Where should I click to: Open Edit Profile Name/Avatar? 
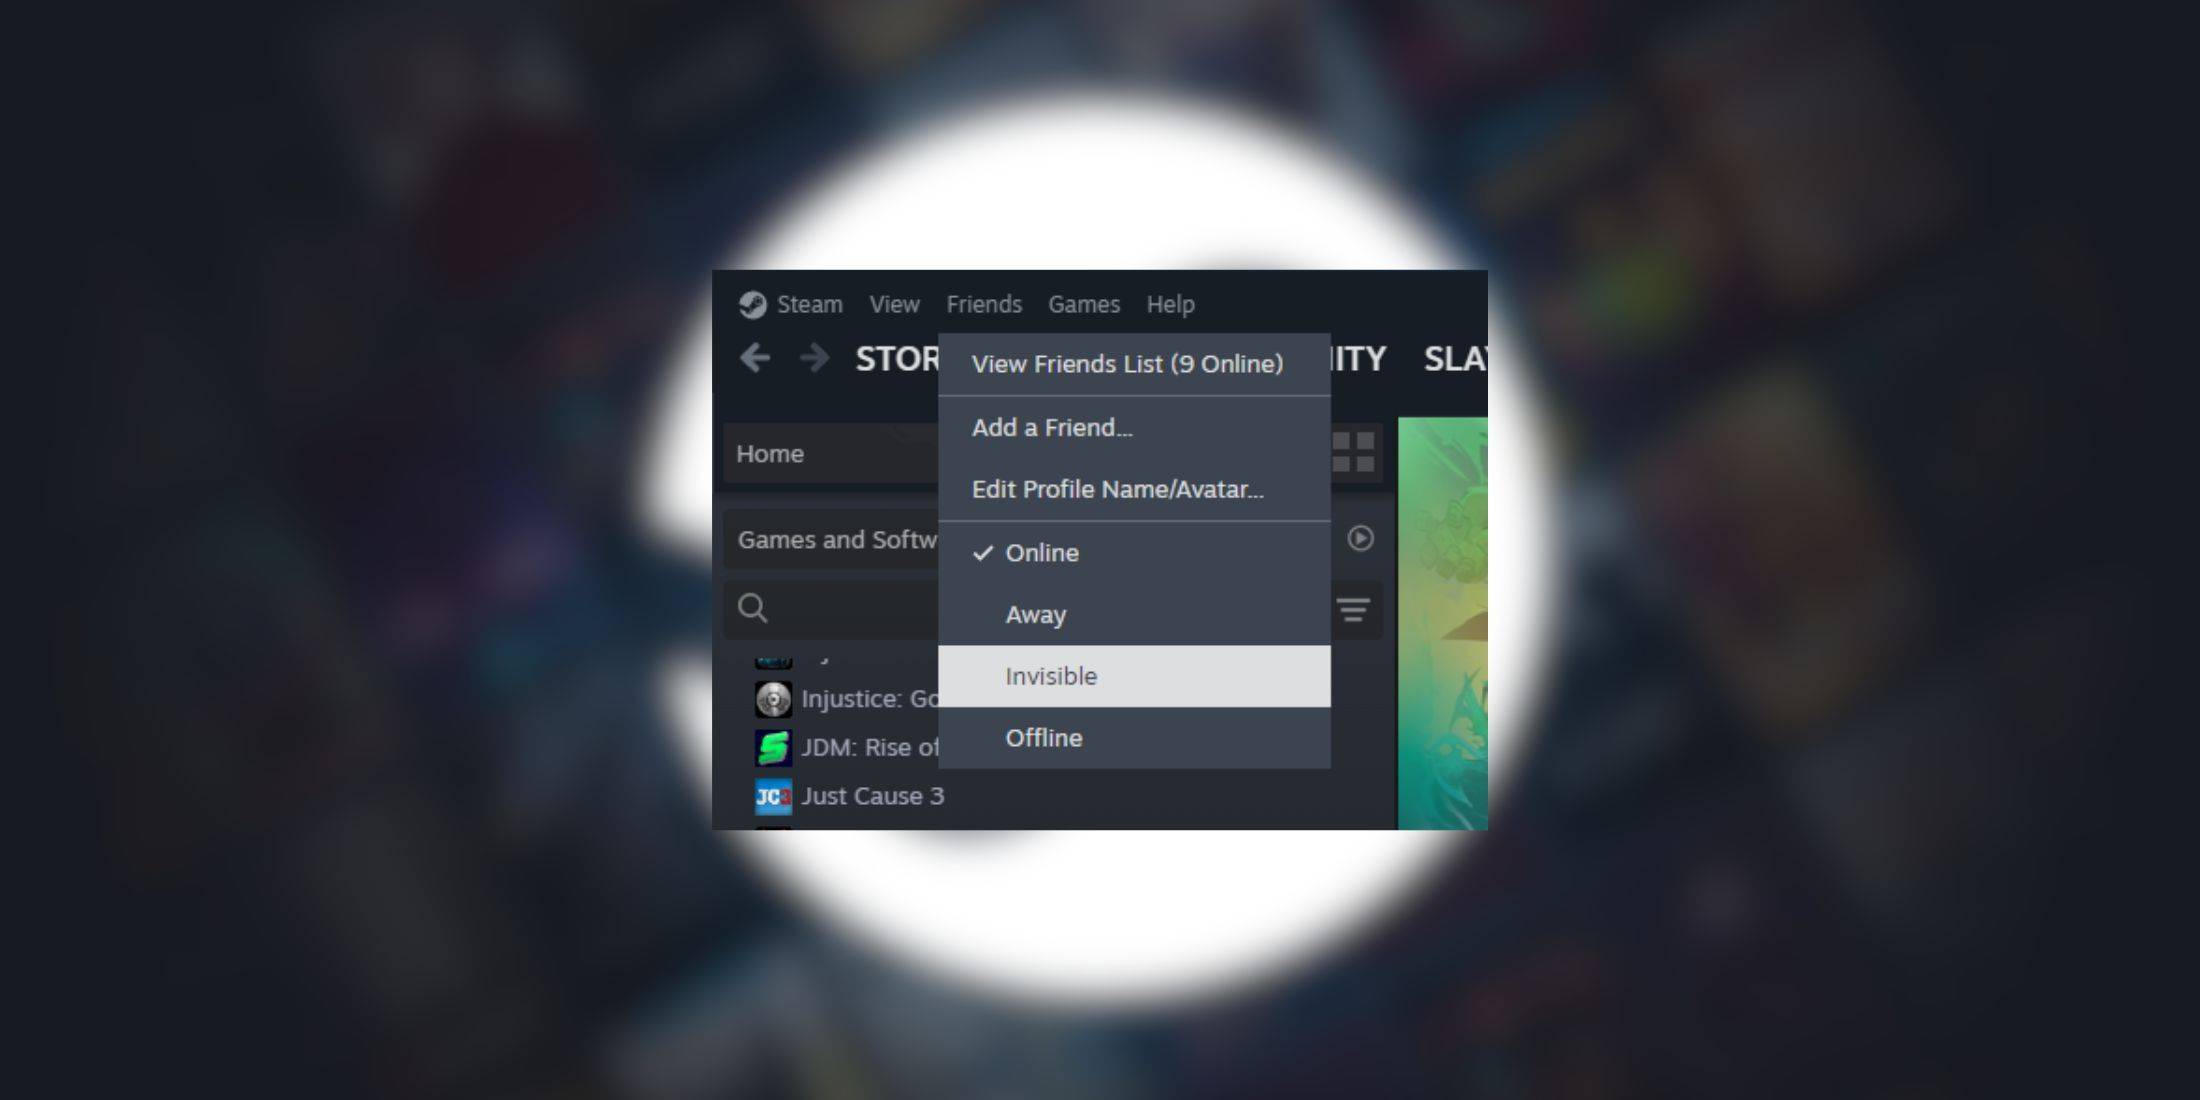click(1118, 490)
